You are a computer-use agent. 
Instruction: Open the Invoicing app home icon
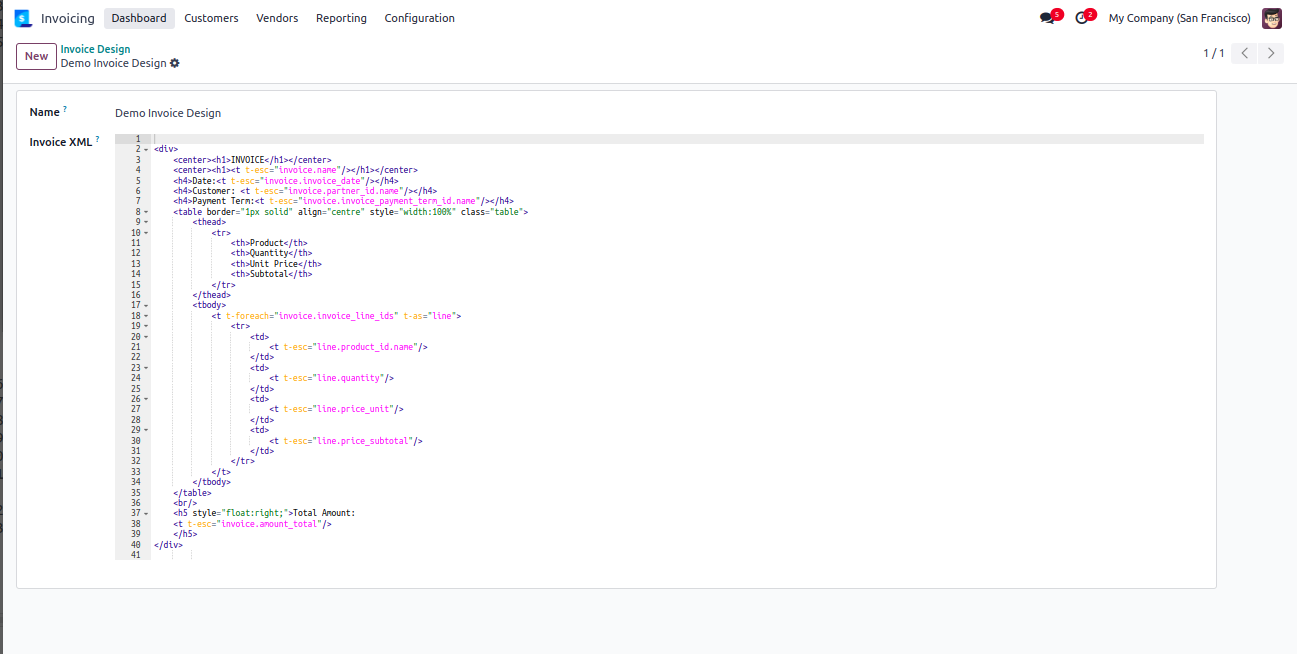coord(23,18)
